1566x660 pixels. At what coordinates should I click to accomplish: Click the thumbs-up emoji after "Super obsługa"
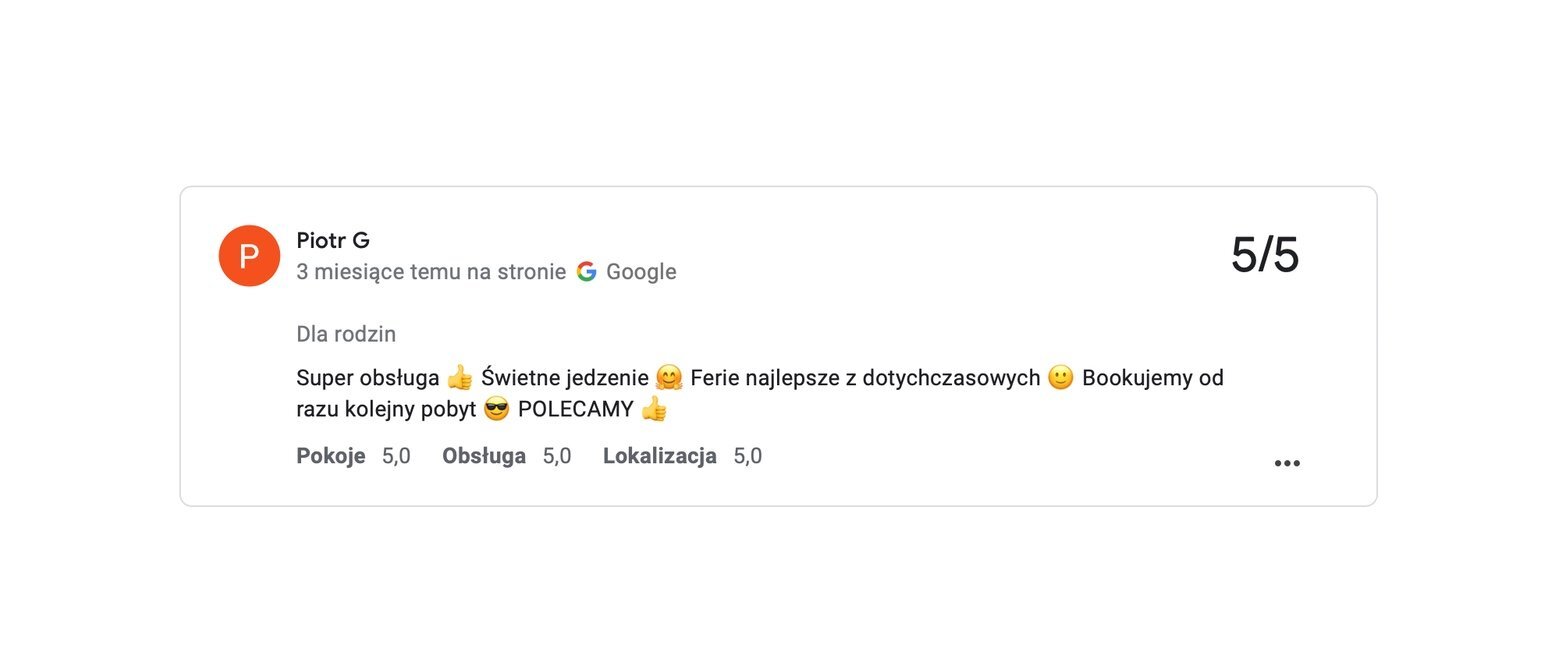(x=460, y=378)
